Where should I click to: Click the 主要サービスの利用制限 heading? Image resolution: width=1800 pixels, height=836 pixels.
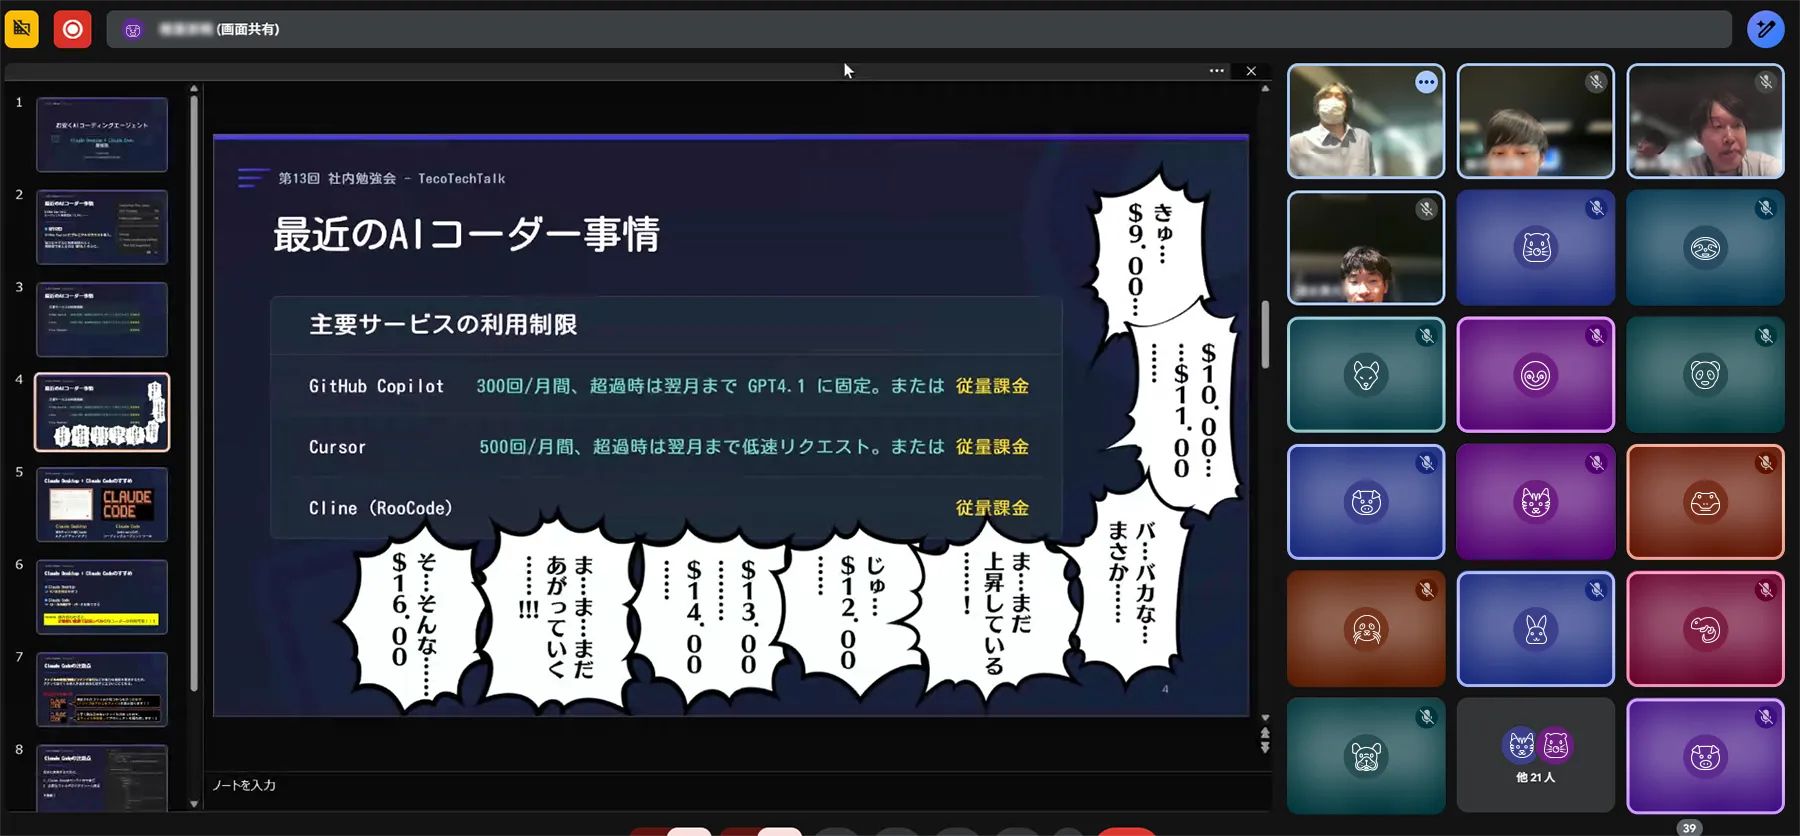click(x=443, y=325)
